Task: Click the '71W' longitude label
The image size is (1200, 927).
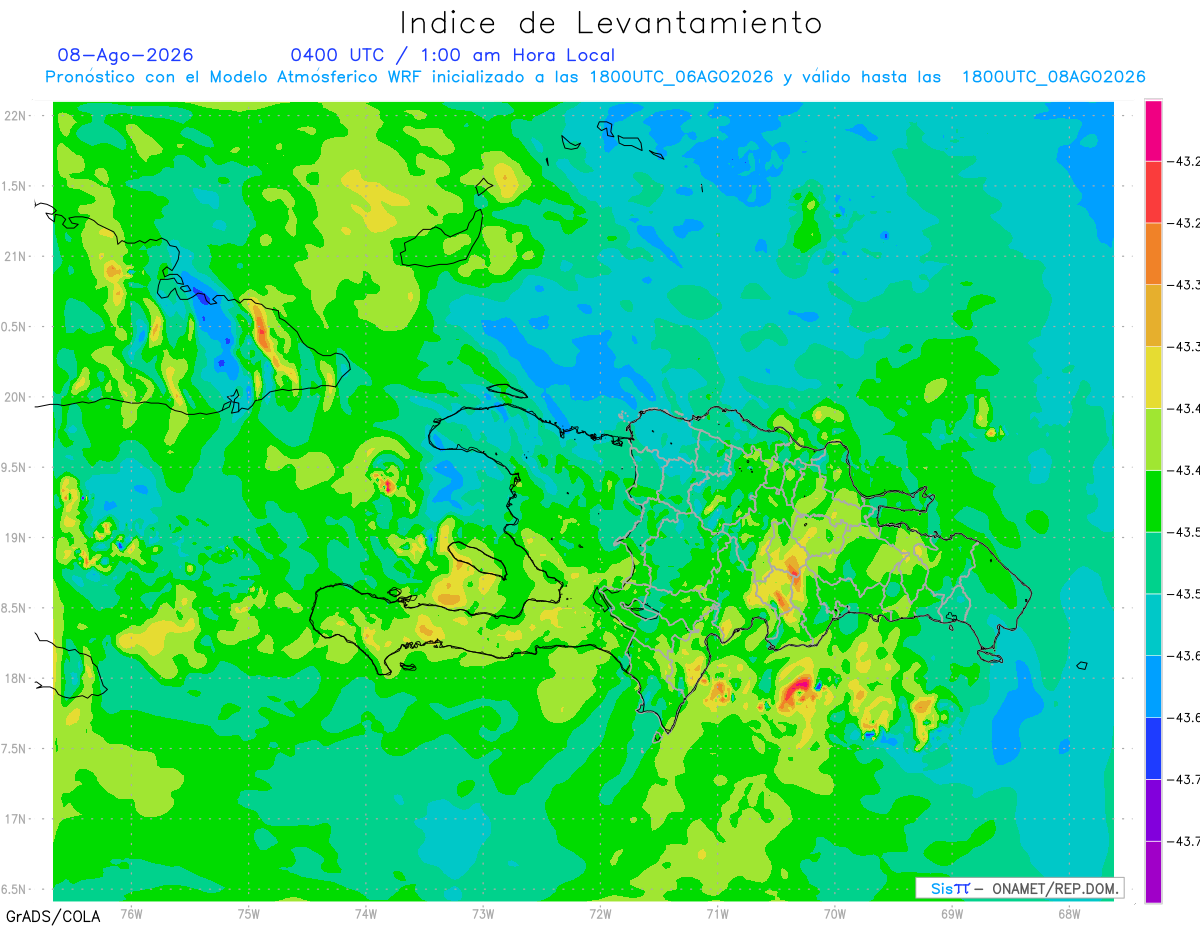Action: 717,913
